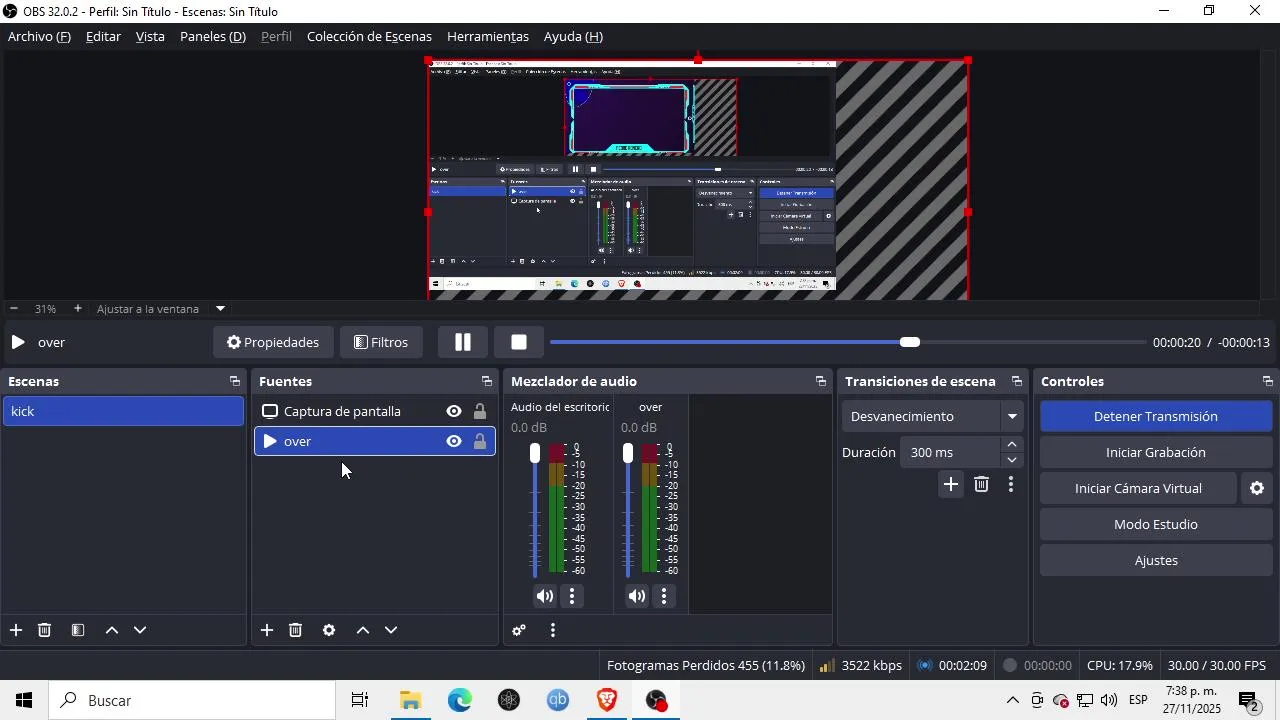Mute the over audio channel
Image resolution: width=1280 pixels, height=720 pixels.
click(637, 596)
